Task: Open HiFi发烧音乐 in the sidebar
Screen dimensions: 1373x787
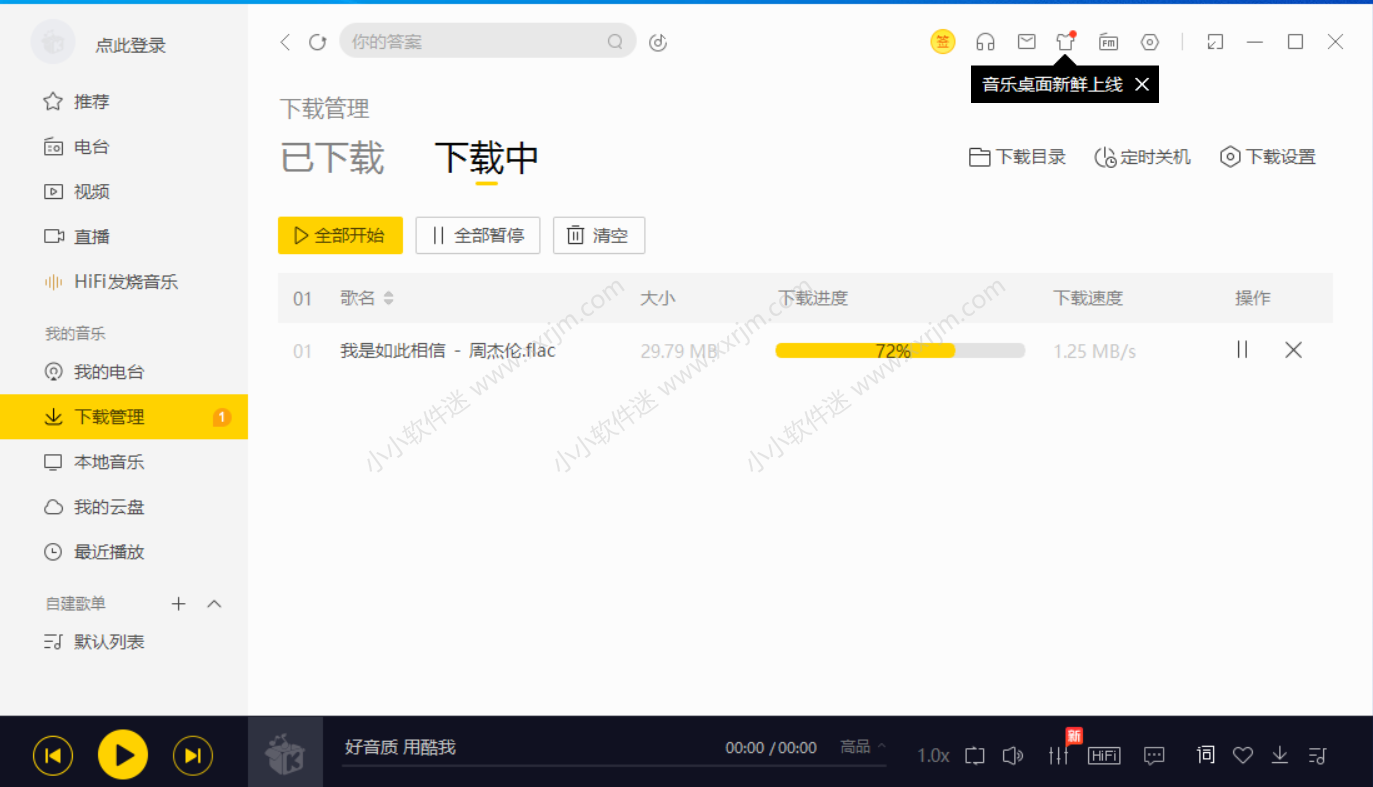Action: tap(124, 282)
